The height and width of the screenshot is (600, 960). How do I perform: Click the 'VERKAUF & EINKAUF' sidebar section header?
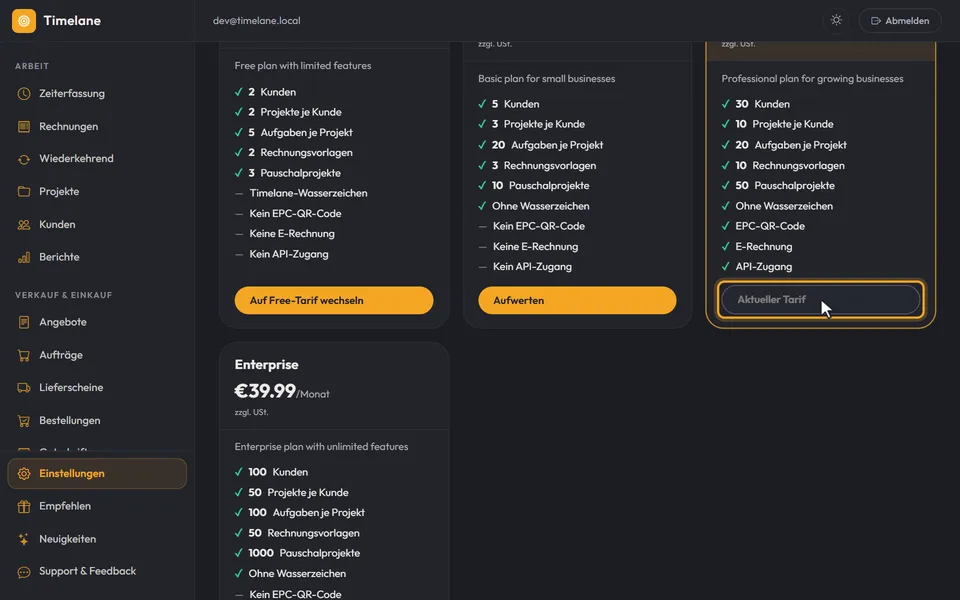(64, 295)
